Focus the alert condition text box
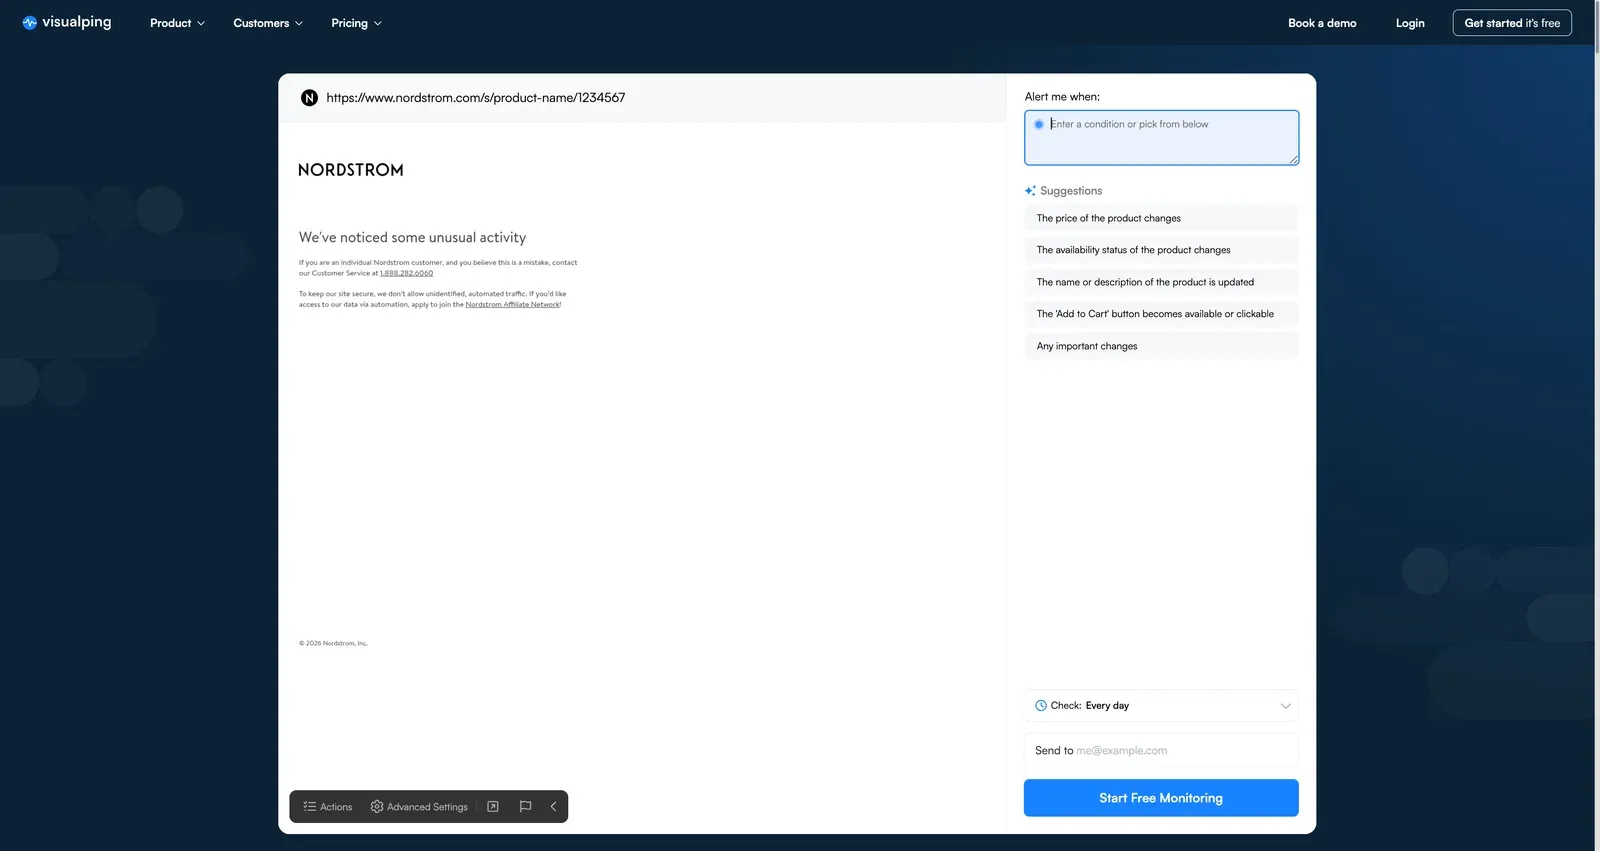This screenshot has height=851, width=1600. pyautogui.click(x=1161, y=138)
